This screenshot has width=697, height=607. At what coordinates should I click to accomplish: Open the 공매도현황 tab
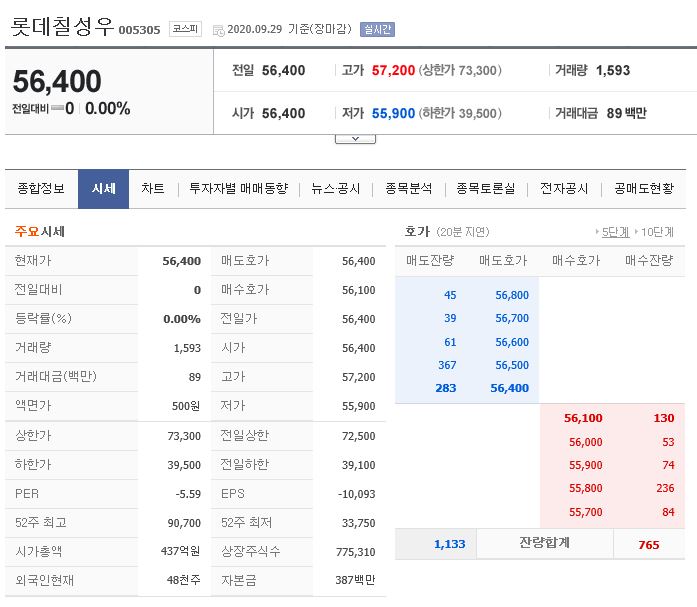pyautogui.click(x=644, y=188)
